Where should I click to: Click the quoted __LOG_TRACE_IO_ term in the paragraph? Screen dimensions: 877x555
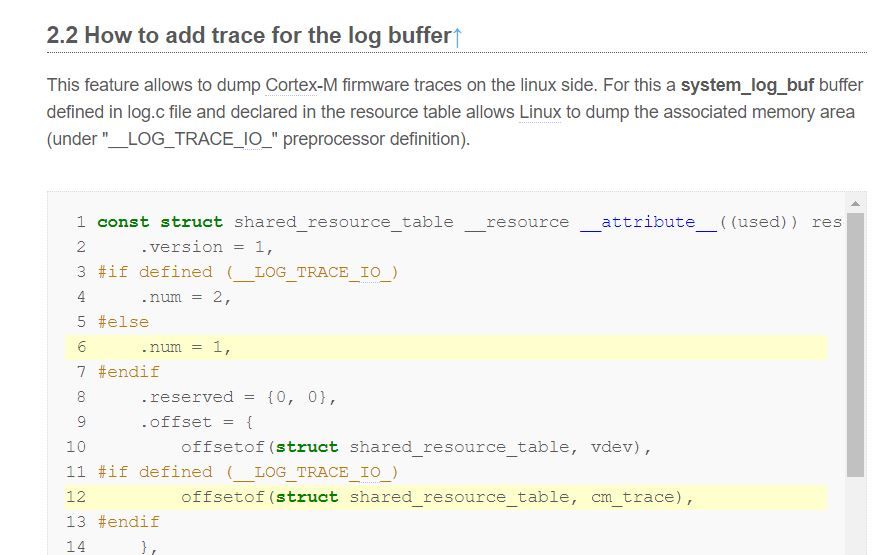click(x=190, y=139)
